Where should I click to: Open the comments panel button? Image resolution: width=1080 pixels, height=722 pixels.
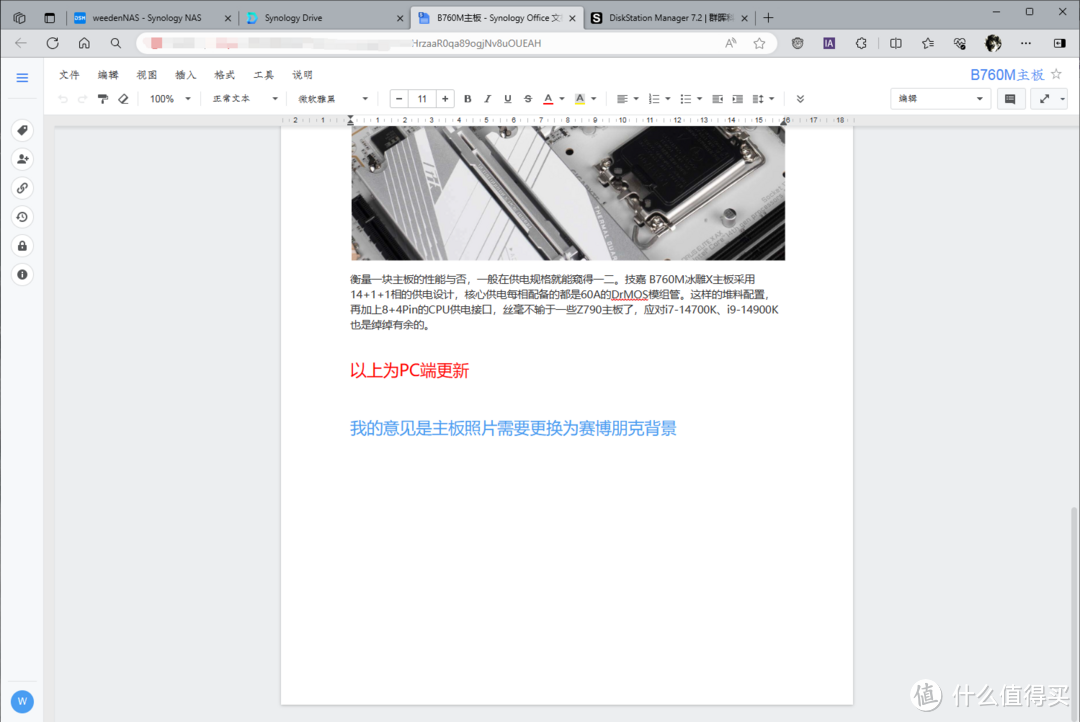[x=1010, y=99]
